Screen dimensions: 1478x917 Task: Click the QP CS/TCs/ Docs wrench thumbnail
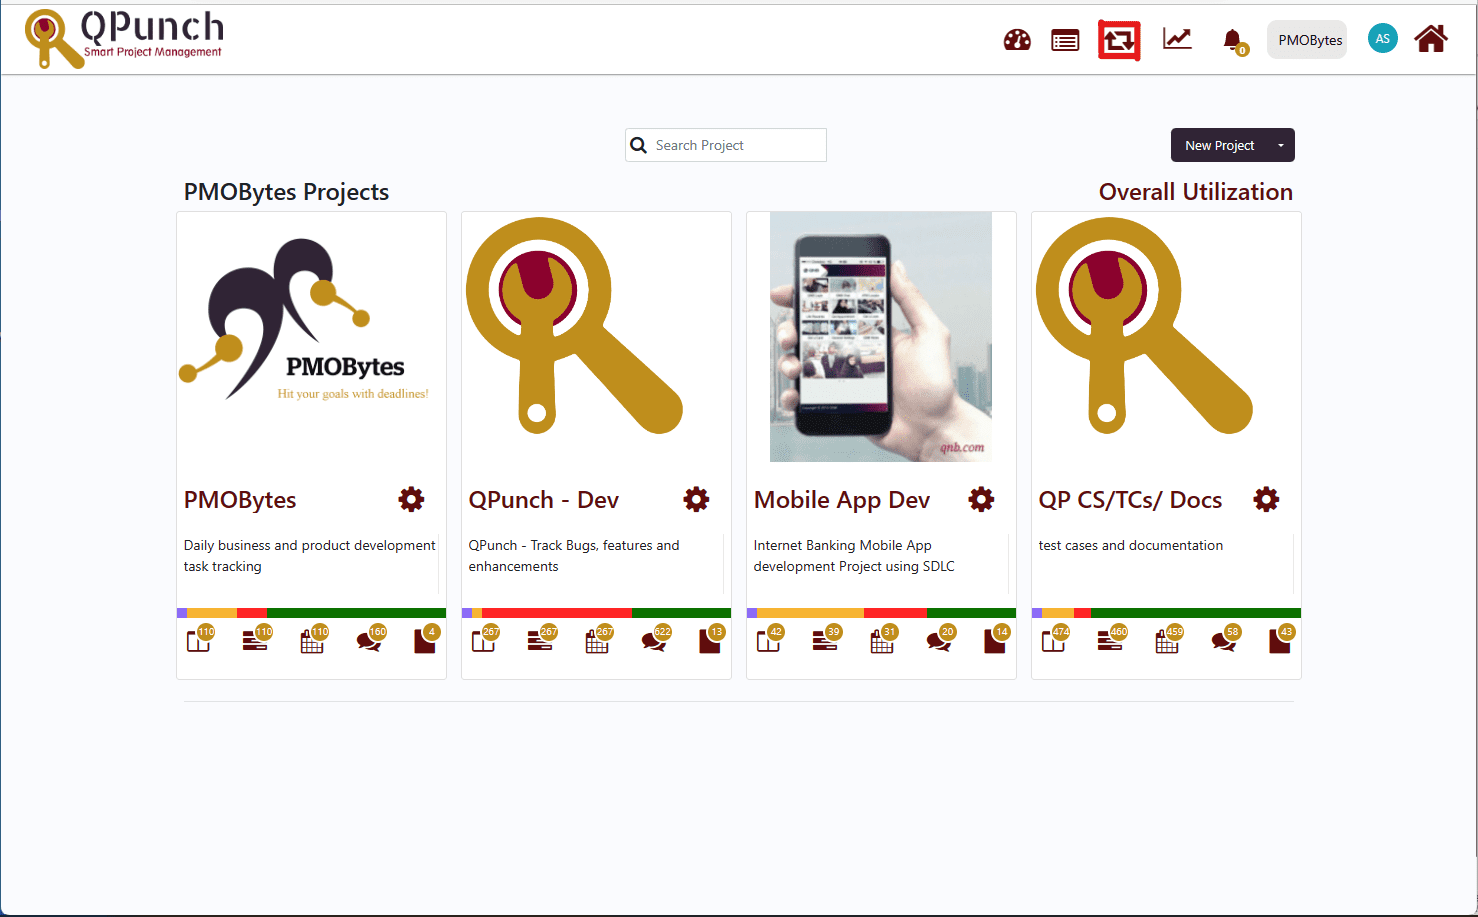(1145, 326)
